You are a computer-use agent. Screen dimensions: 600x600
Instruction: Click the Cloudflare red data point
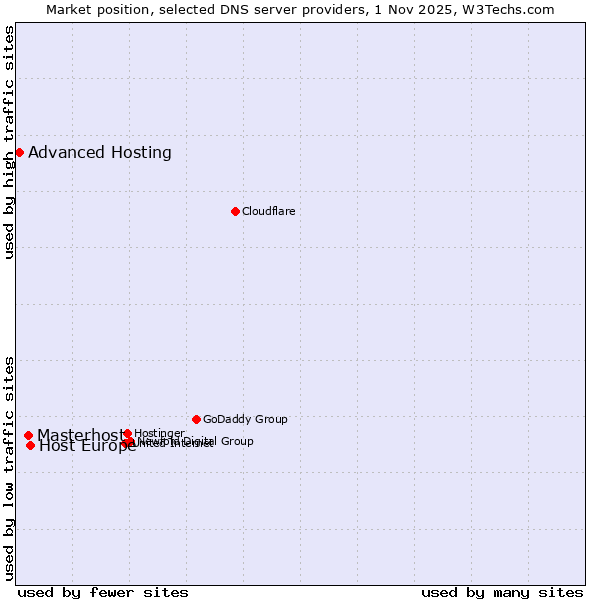pos(235,211)
